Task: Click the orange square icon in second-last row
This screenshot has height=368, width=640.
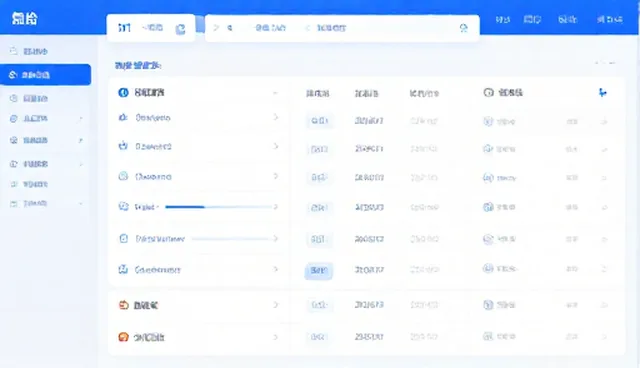Action: point(123,305)
